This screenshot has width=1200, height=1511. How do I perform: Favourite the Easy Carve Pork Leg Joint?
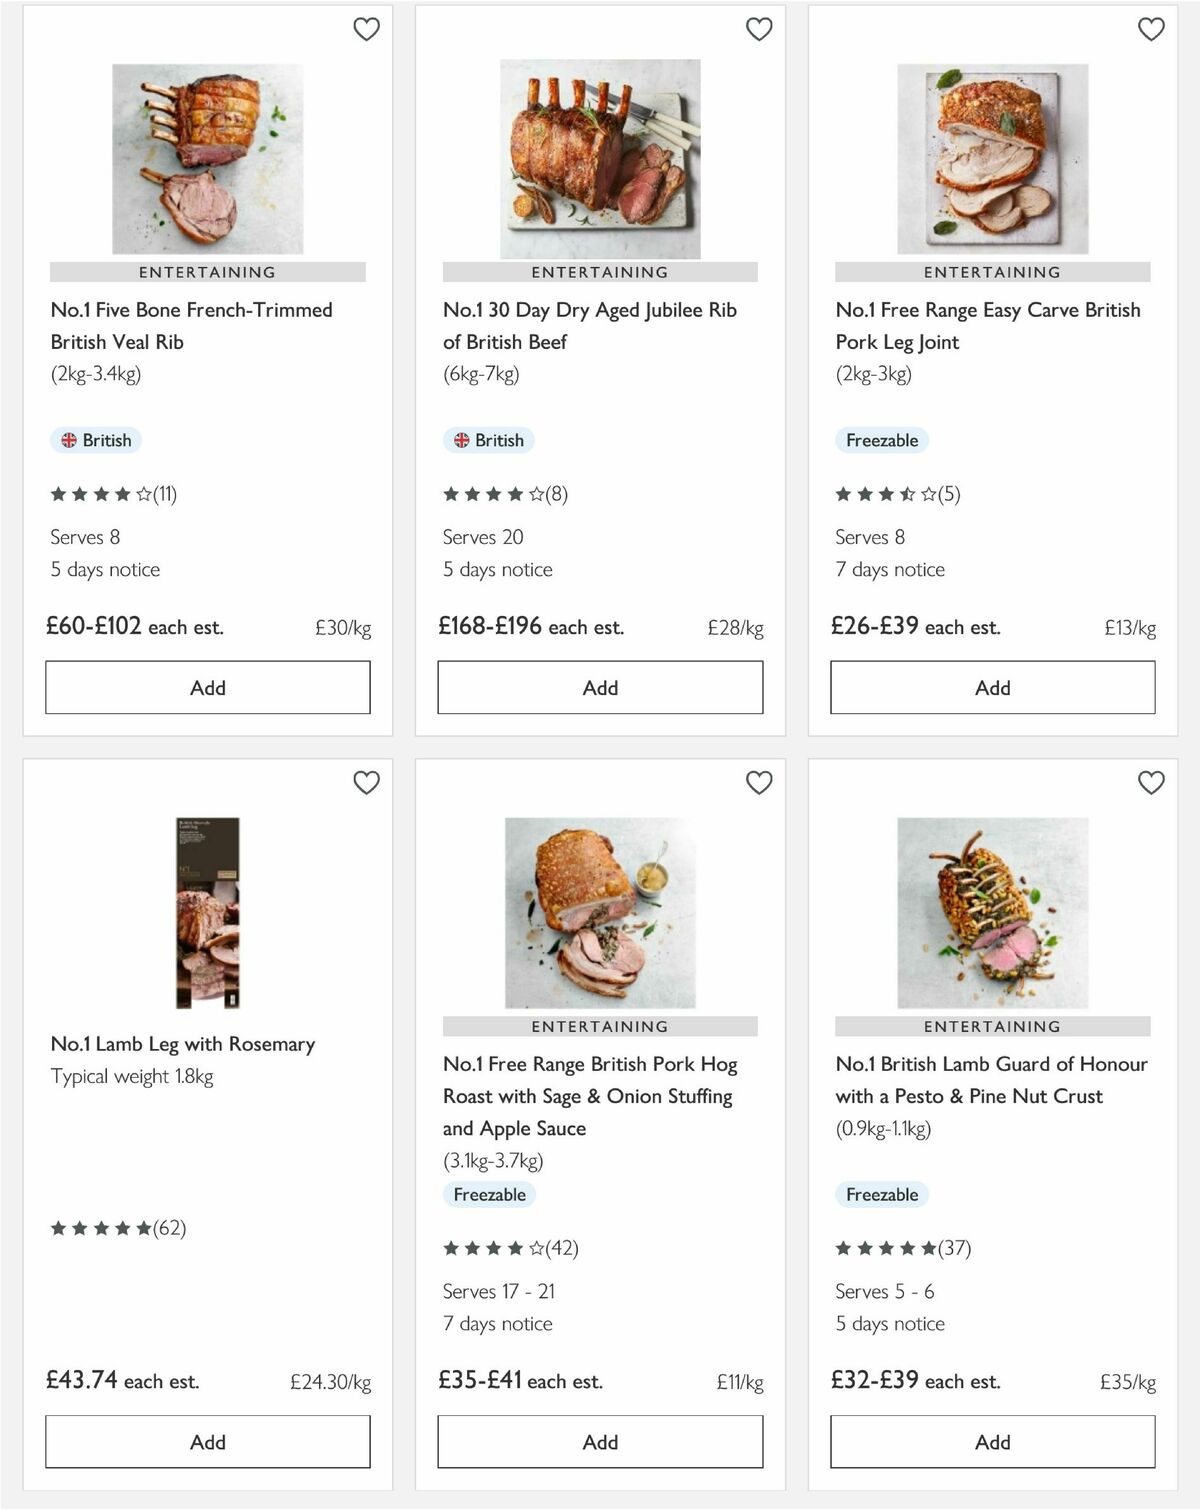click(1152, 30)
